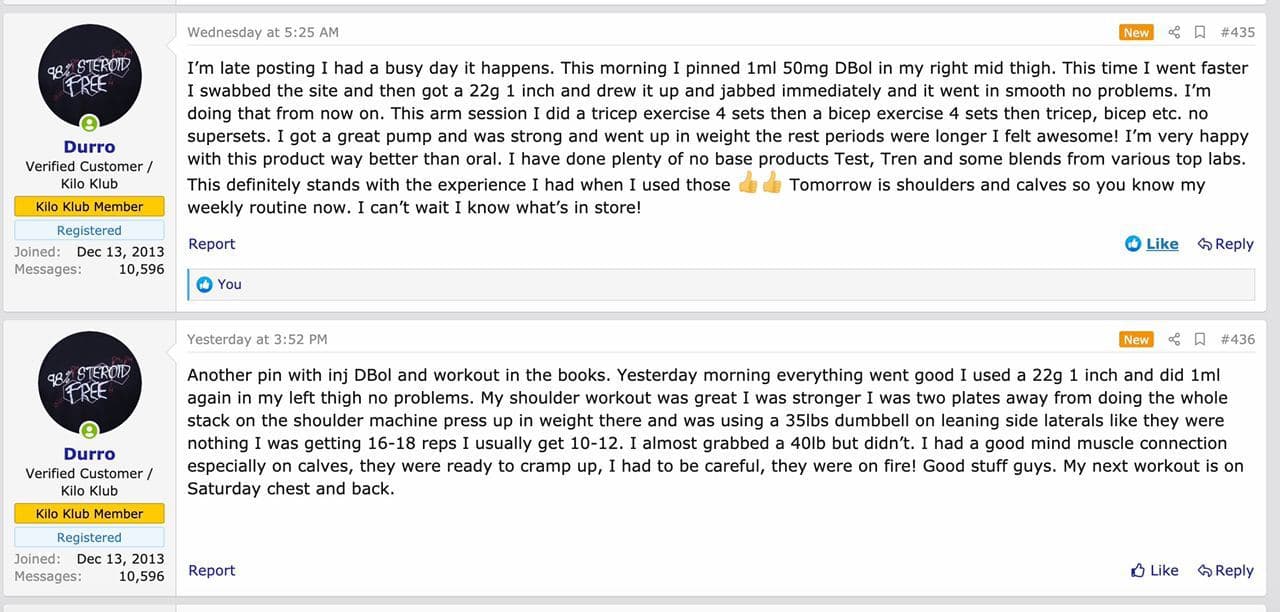Click the thumbs-up reaction icon beside 'You'
The width and height of the screenshot is (1280, 612).
(x=205, y=284)
